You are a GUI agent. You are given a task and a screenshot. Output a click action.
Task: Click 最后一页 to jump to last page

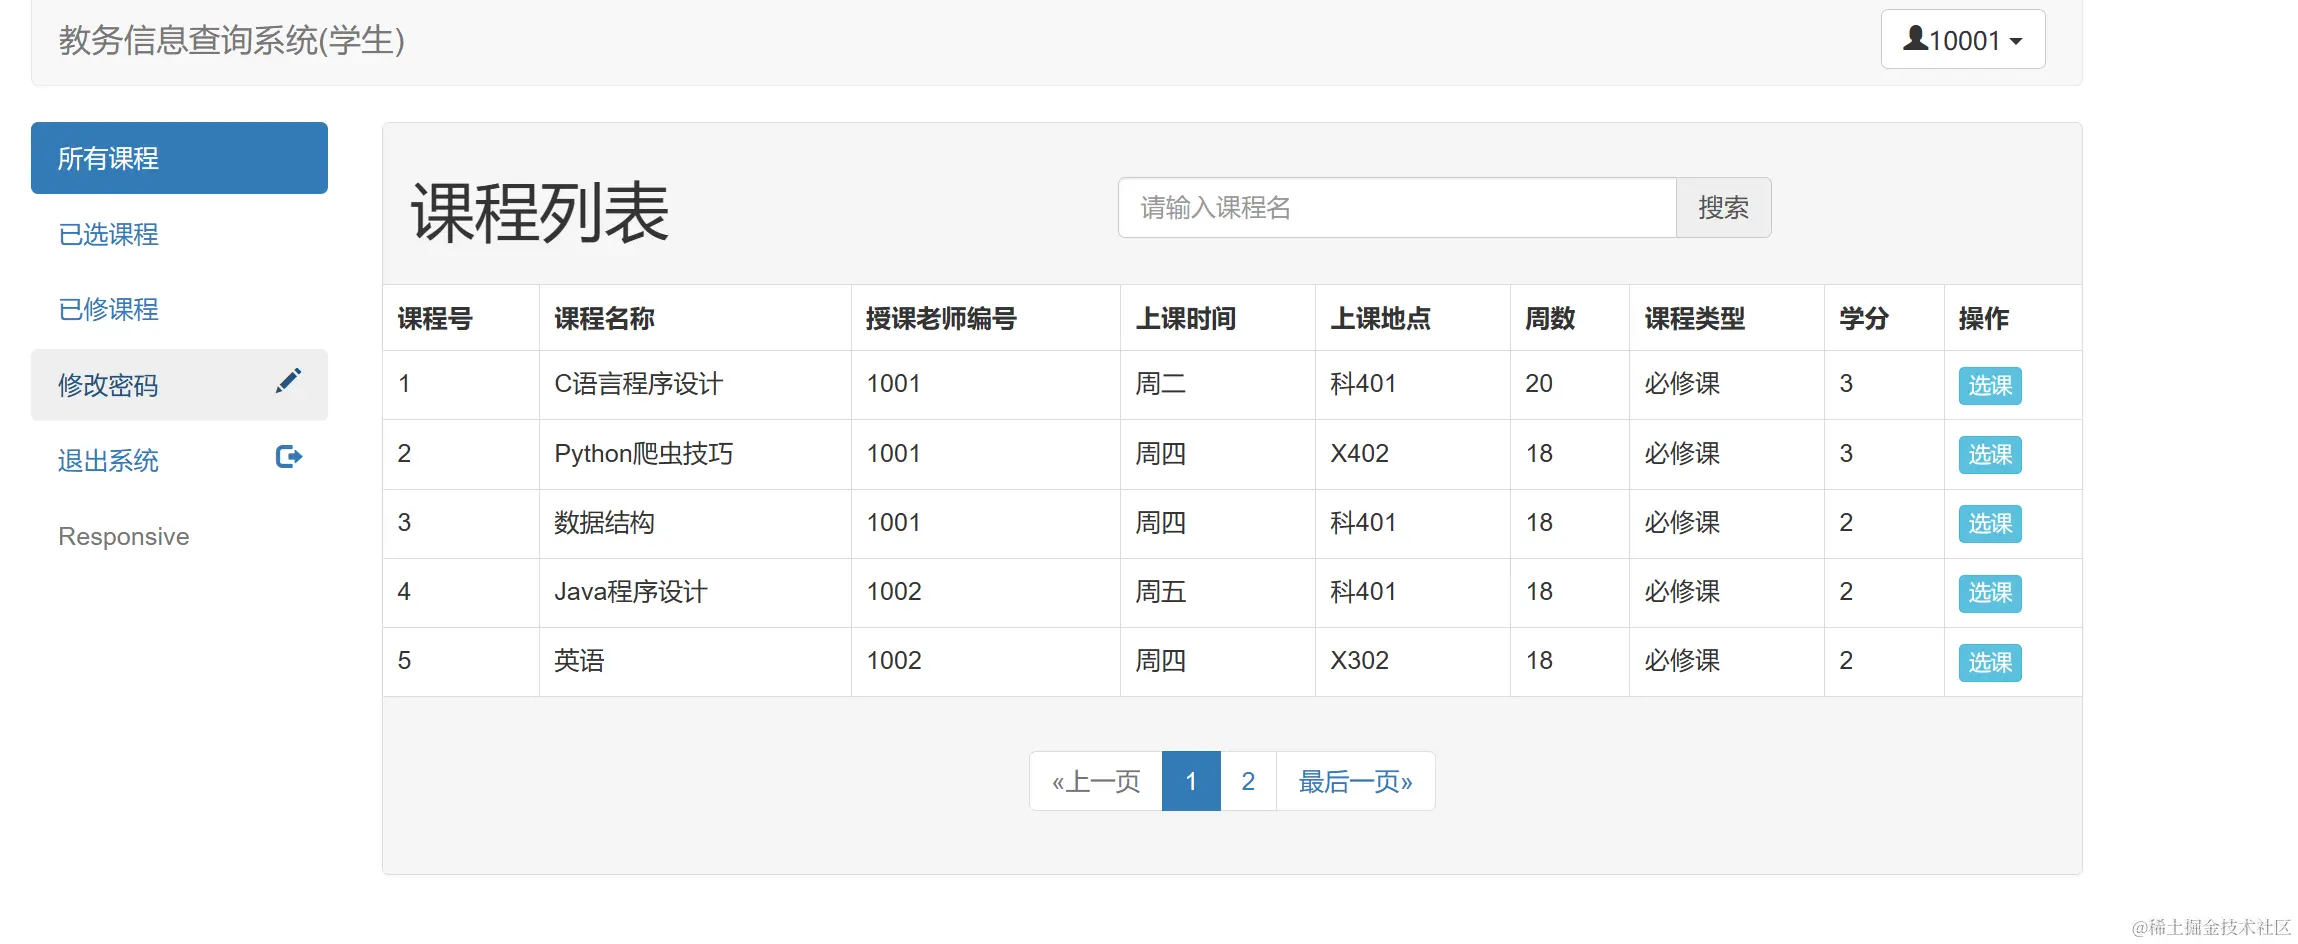[1355, 781]
